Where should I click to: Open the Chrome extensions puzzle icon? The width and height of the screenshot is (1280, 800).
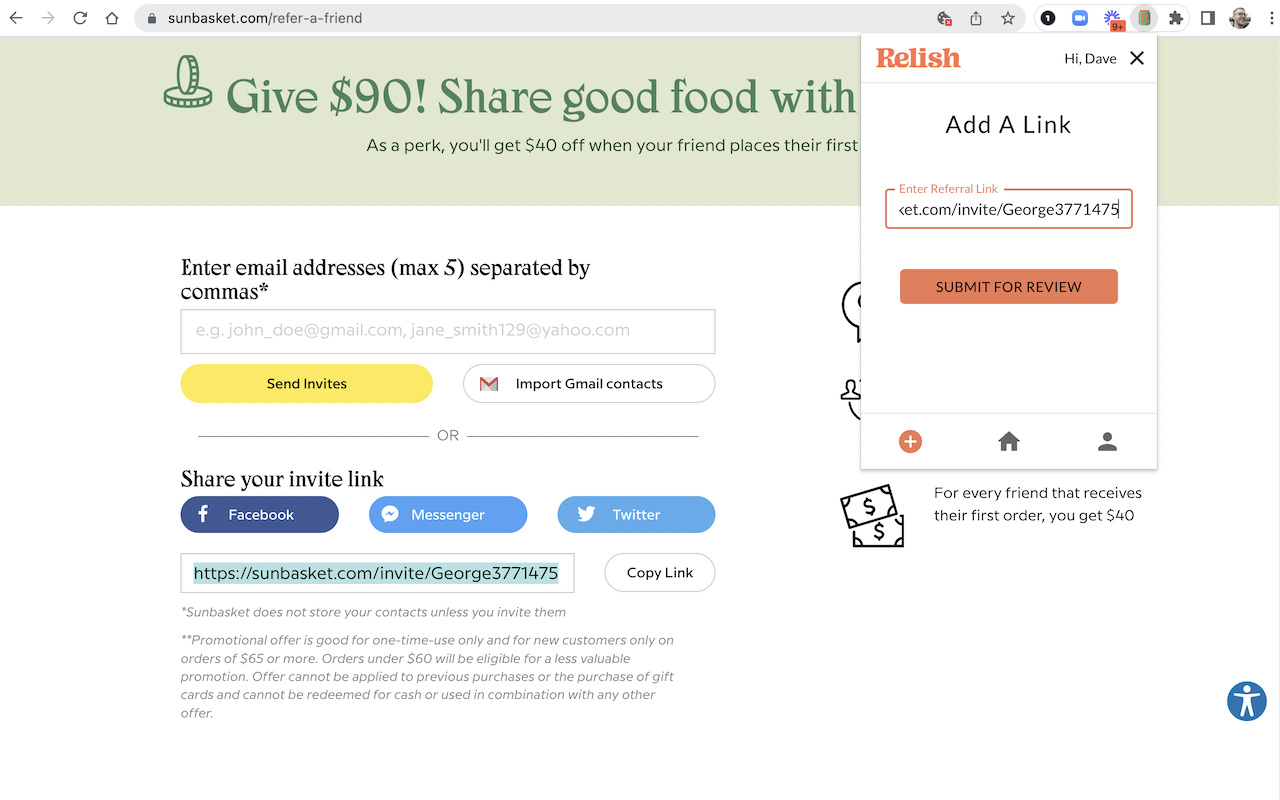1175,18
